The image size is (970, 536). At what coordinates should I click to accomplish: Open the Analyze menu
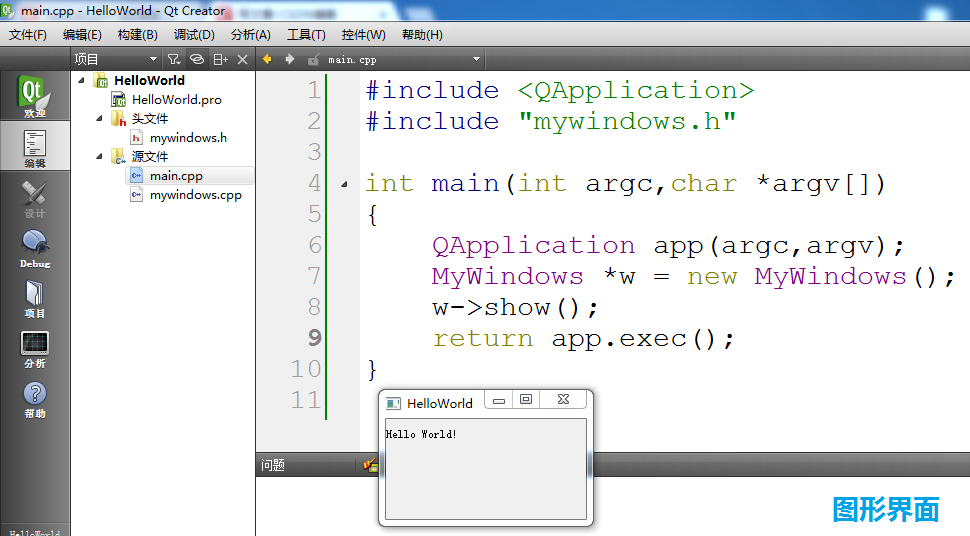pos(251,35)
